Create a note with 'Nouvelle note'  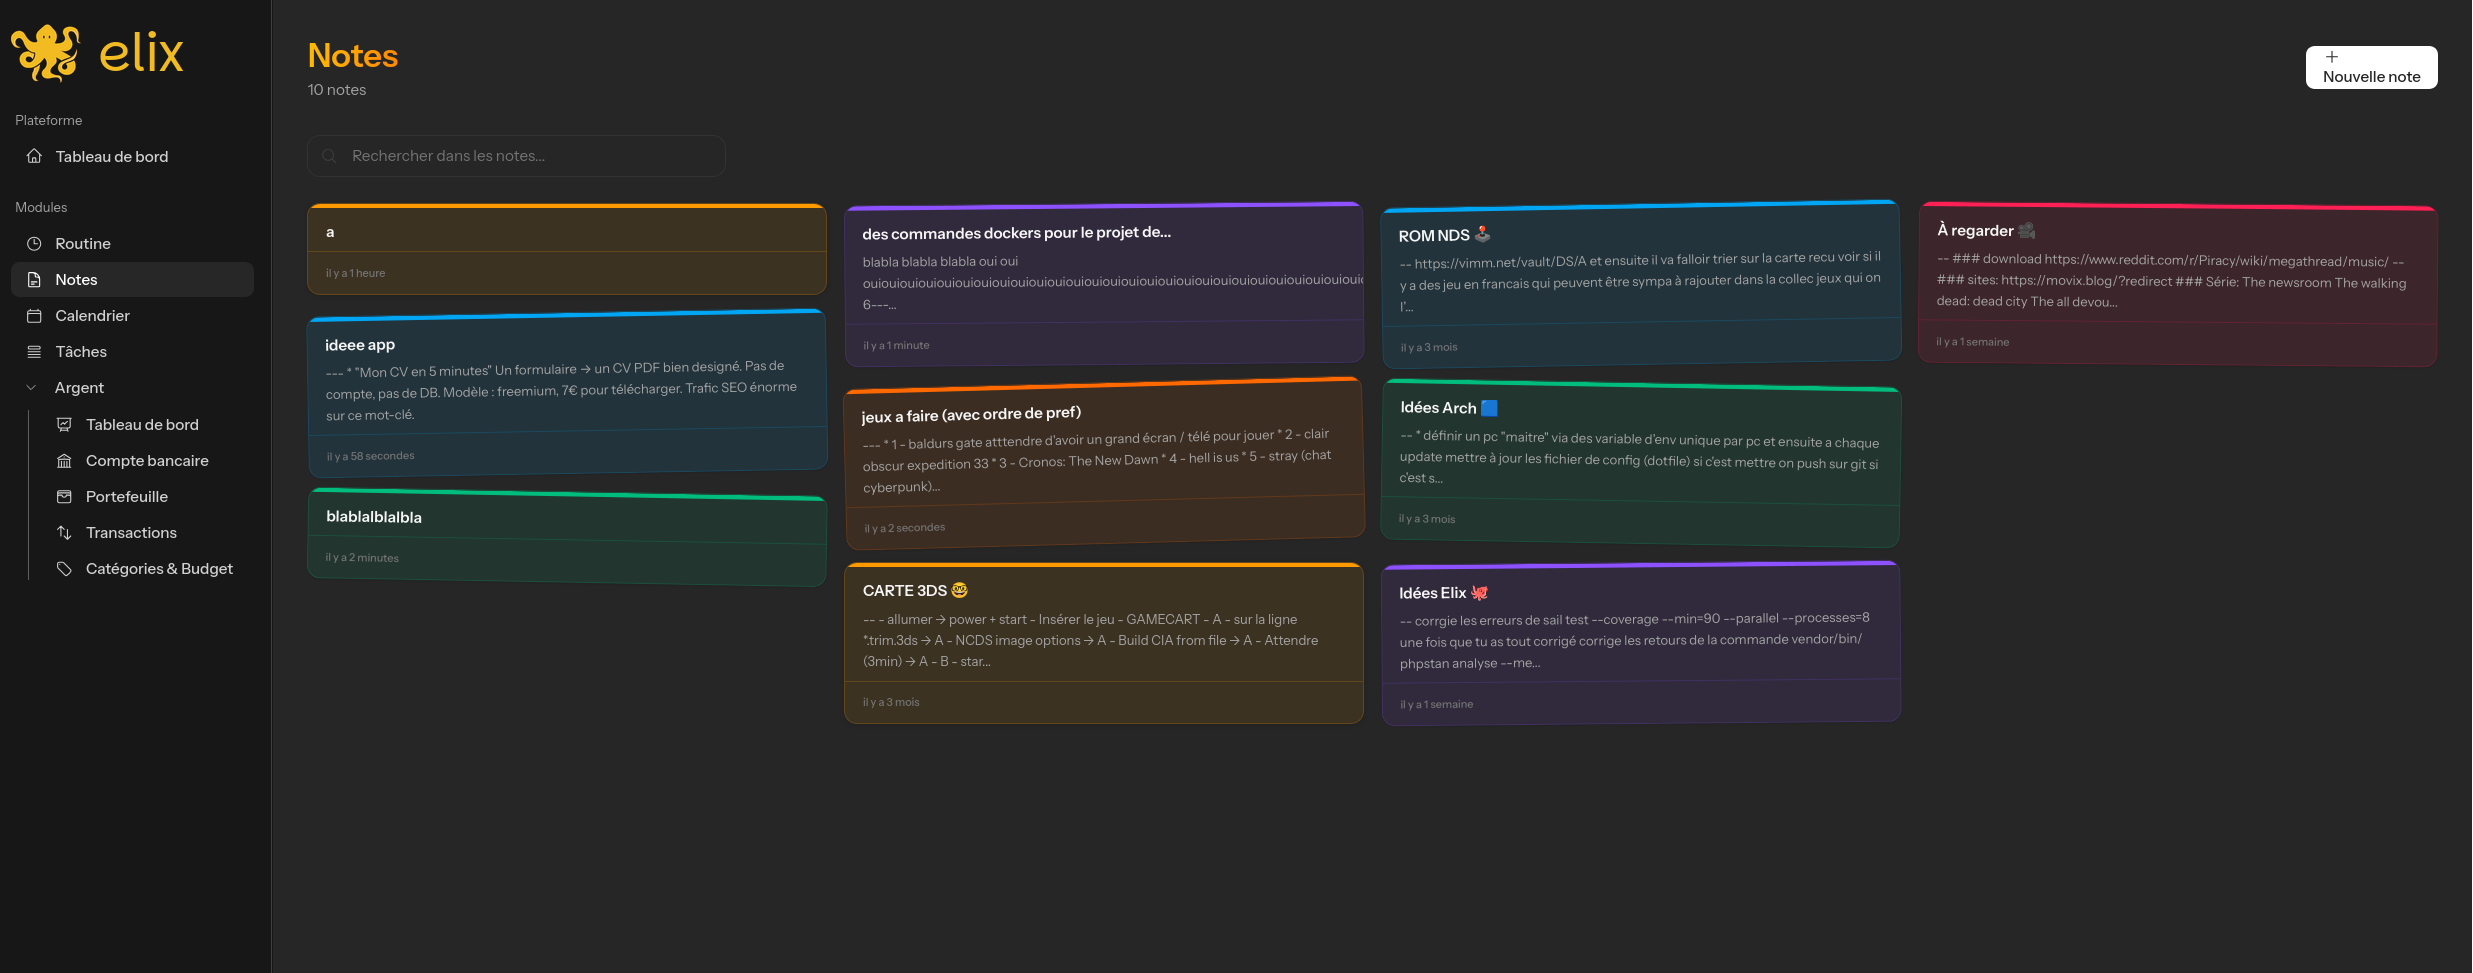click(x=2370, y=67)
